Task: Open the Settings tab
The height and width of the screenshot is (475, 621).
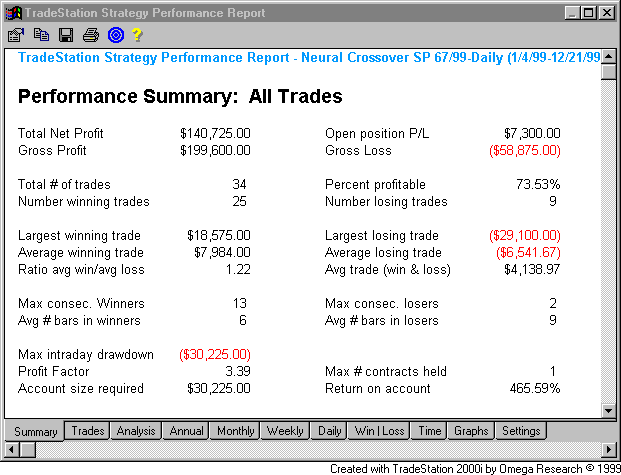Action: [x=521, y=431]
